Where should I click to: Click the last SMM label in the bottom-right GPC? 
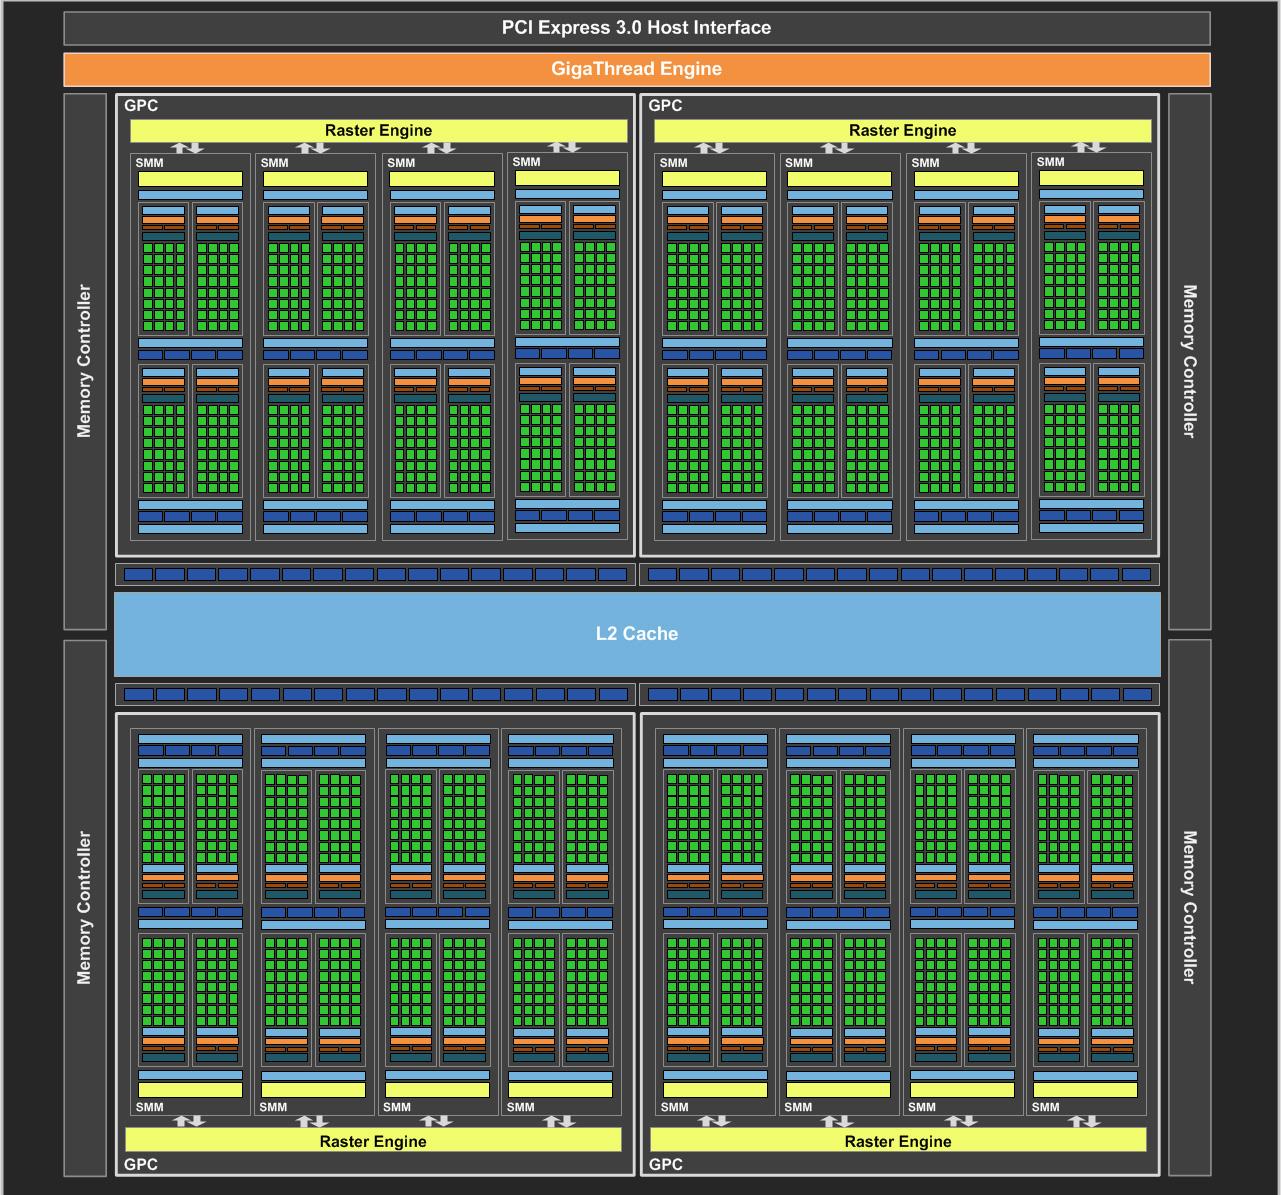click(x=1045, y=1107)
